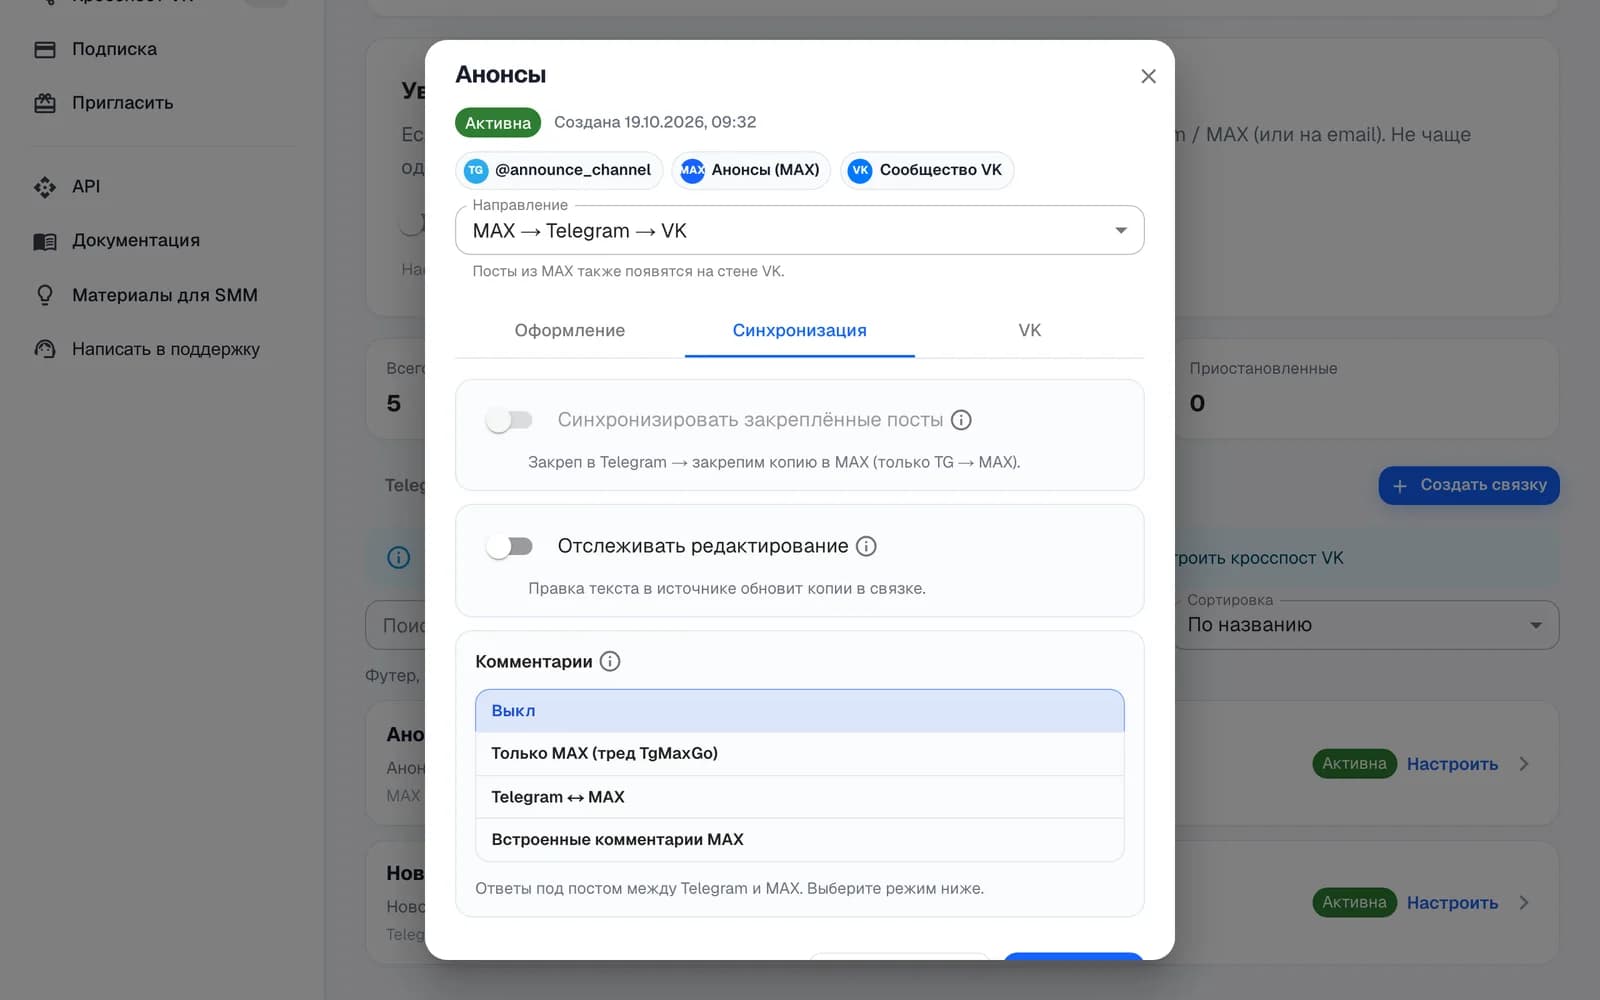Screen dimensions: 1600x1000
Task: Click the Написать в поддержку headset icon
Action: click(x=45, y=349)
